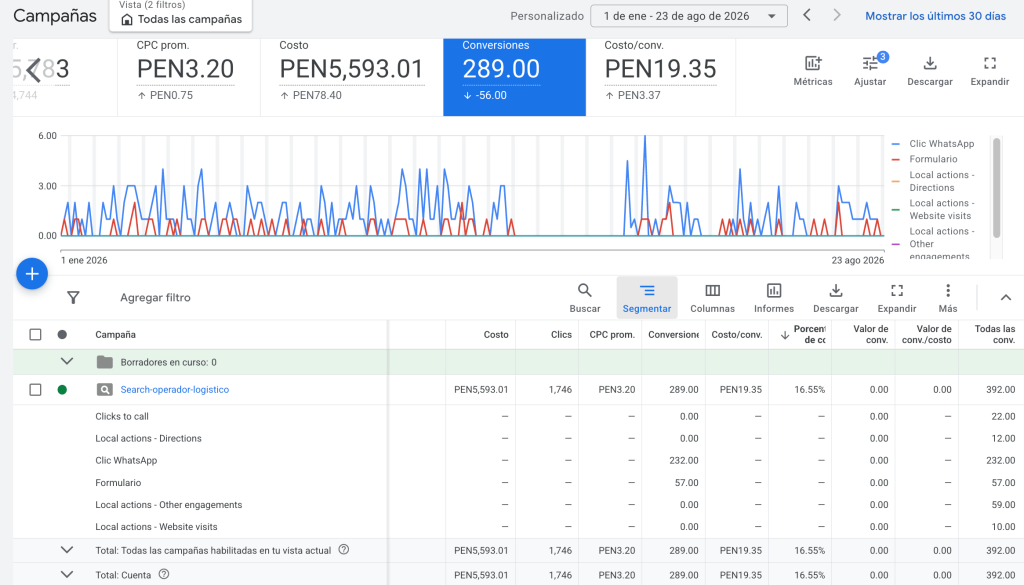Image resolution: width=1024 pixels, height=585 pixels.
Task: Click the blue plus create button
Action: 32,274
